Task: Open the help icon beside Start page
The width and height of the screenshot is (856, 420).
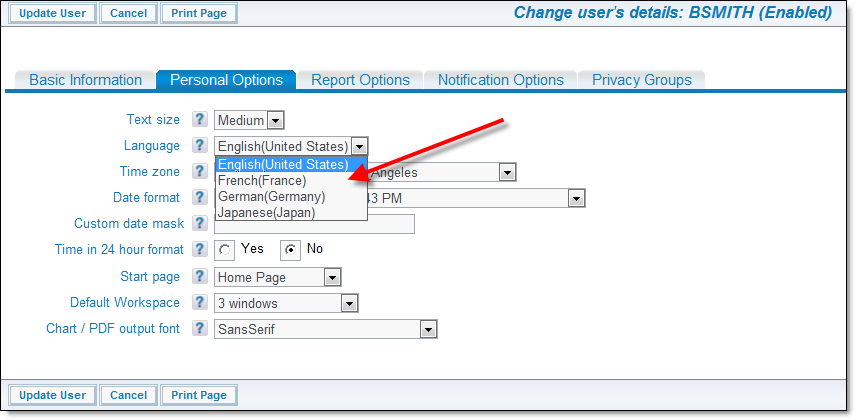Action: 200,276
